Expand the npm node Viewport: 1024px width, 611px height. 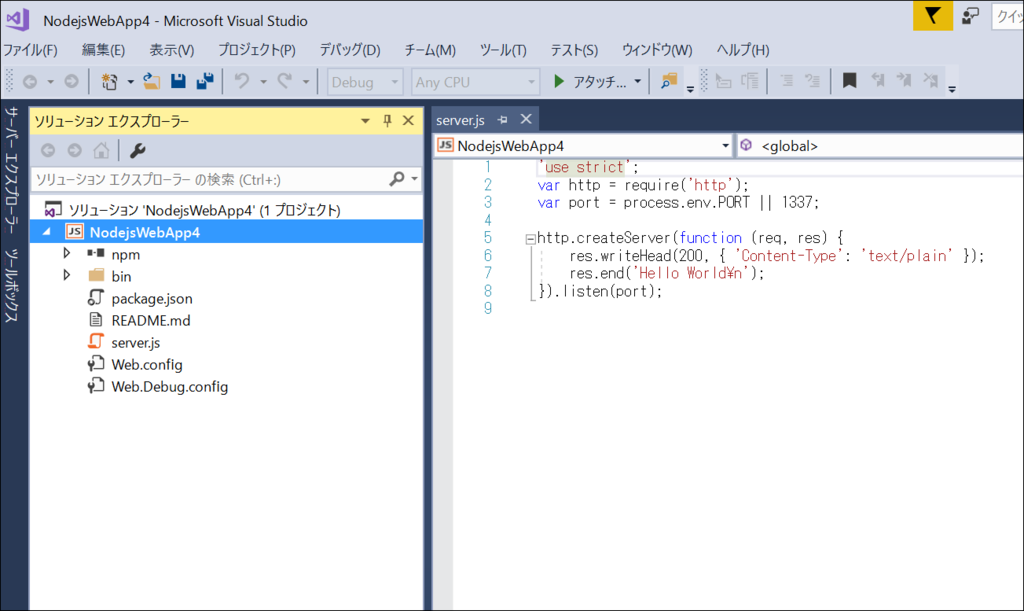(67, 253)
